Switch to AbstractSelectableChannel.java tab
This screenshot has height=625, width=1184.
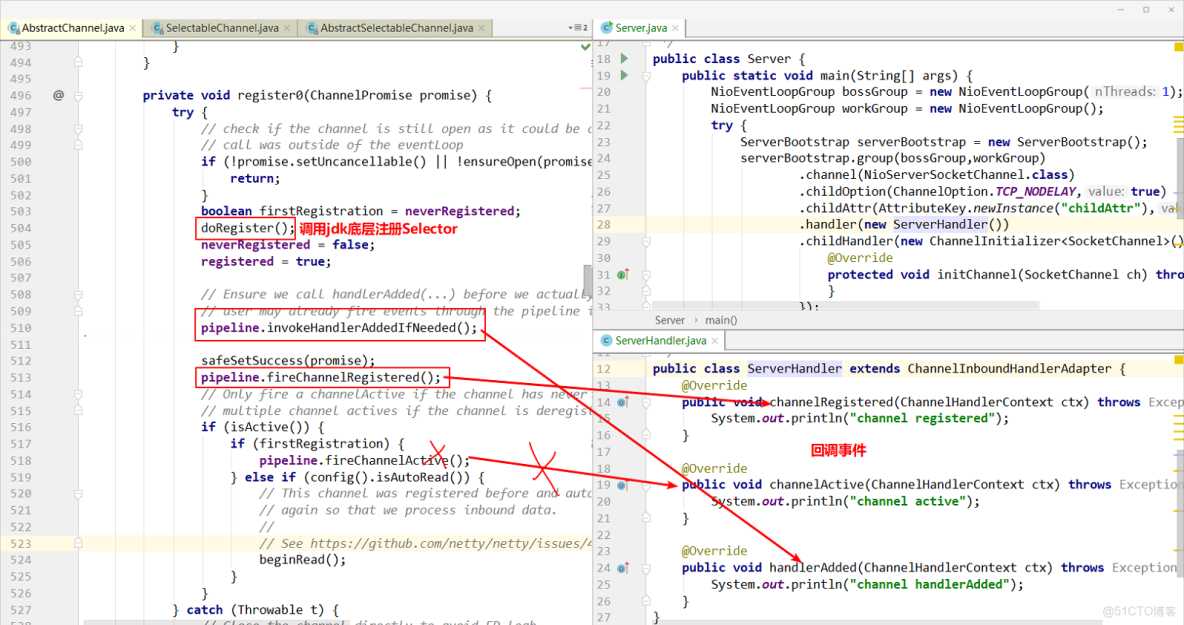(396, 28)
